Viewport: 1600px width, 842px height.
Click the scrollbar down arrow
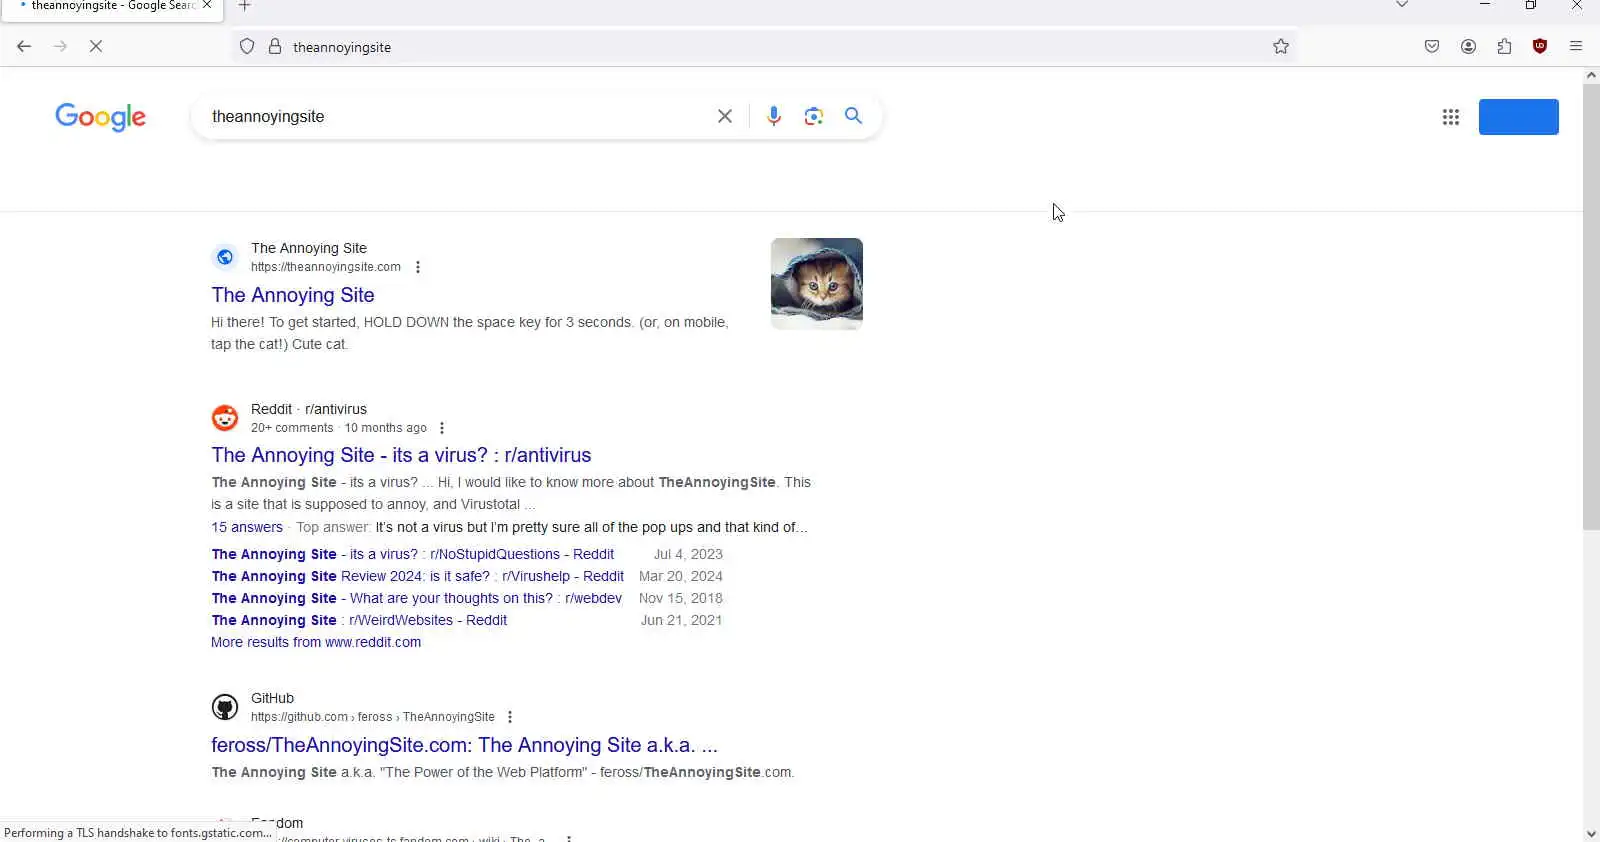1591,833
